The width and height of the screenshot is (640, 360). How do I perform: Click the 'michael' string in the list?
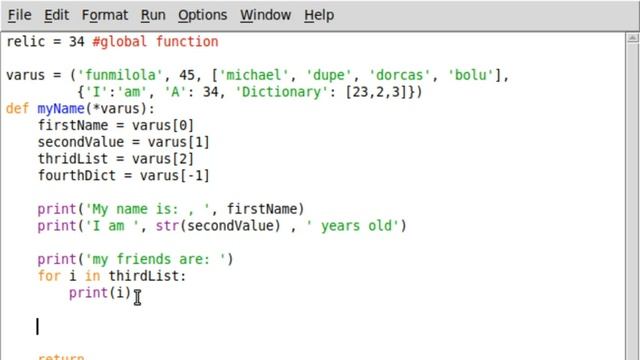[253, 75]
